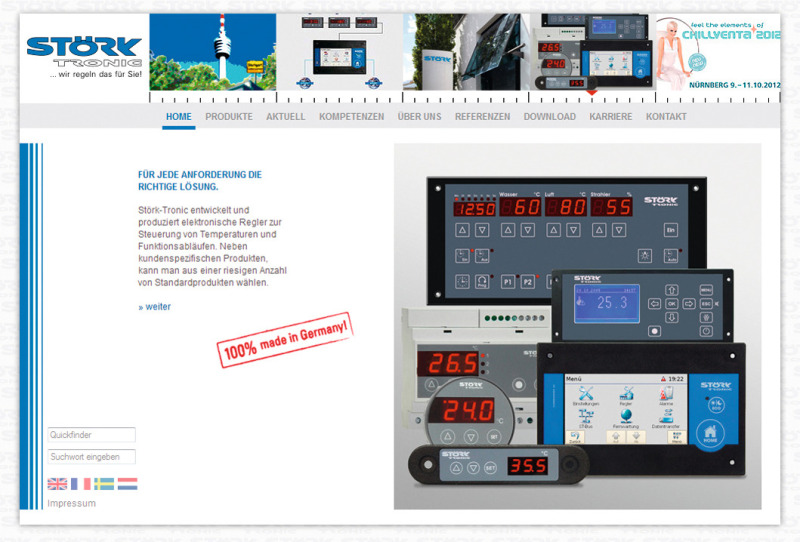The image size is (800, 542).
Task: Go to the DOWNLOAD page
Action: click(x=549, y=116)
